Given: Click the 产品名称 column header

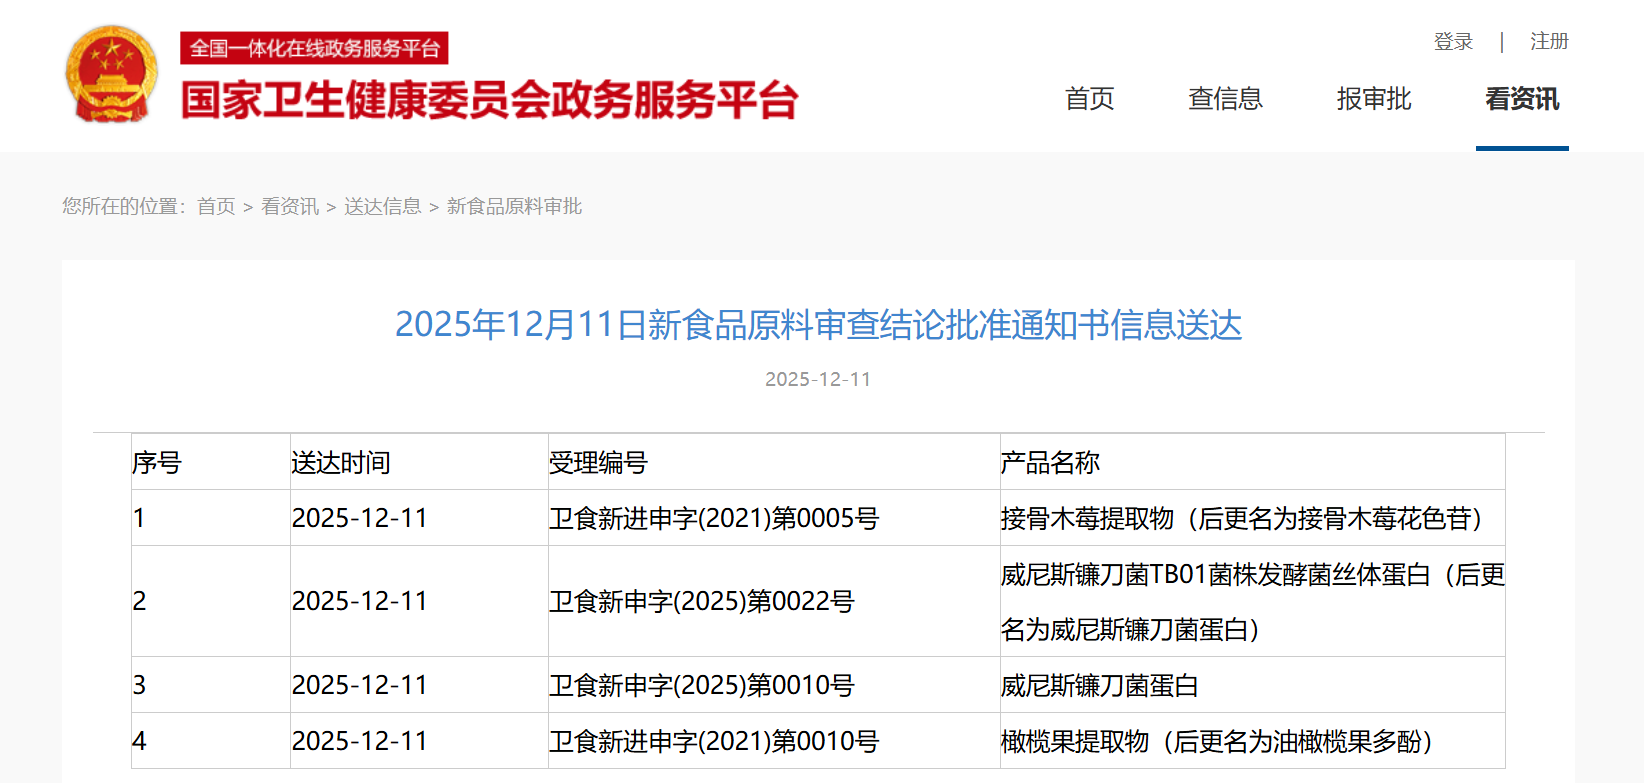Looking at the screenshot, I should 1050,463.
